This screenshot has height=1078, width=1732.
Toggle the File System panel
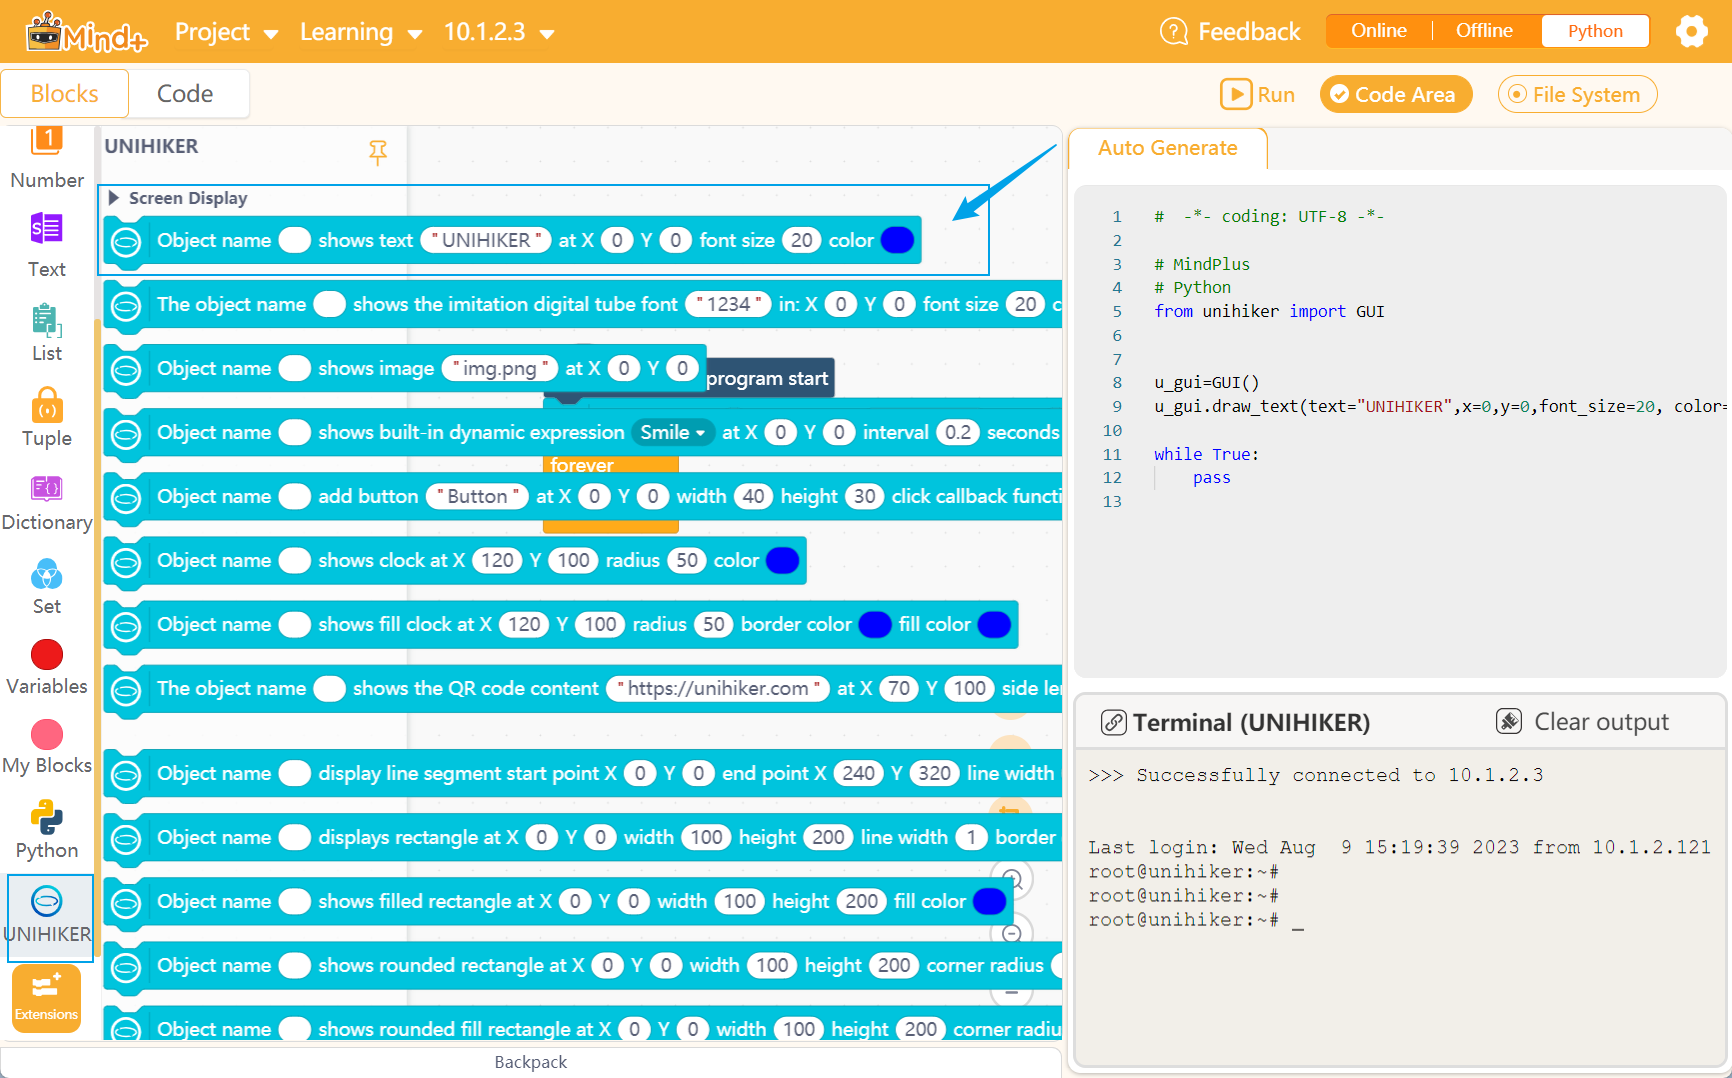pos(1577,94)
